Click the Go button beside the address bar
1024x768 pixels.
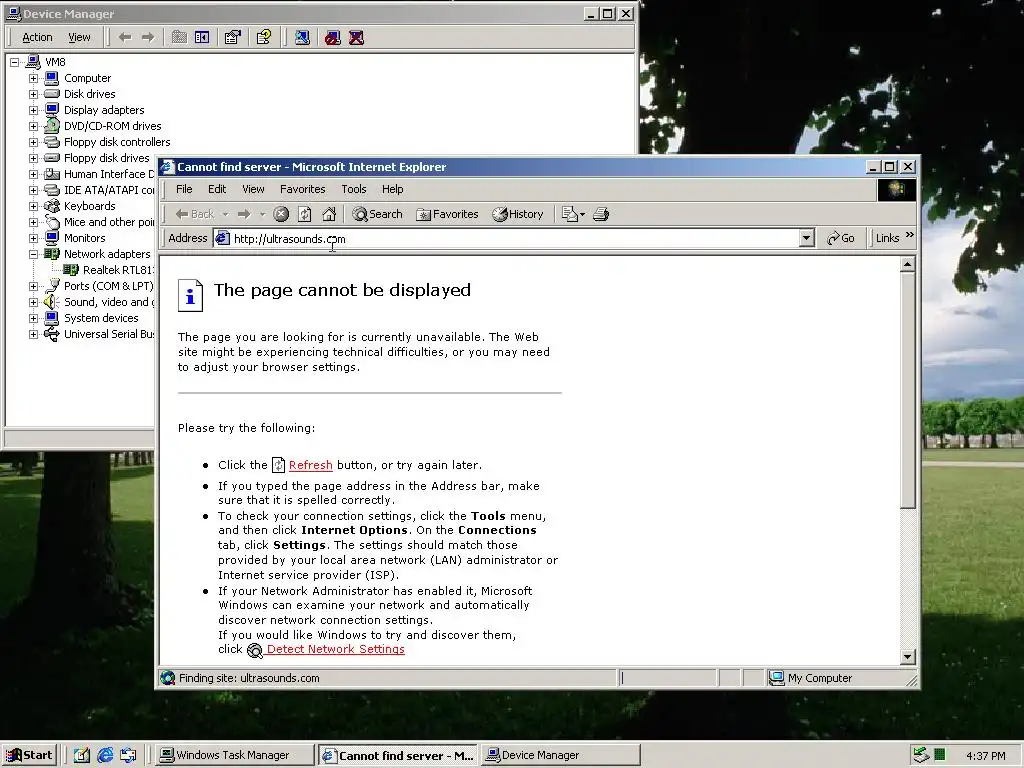pos(841,238)
